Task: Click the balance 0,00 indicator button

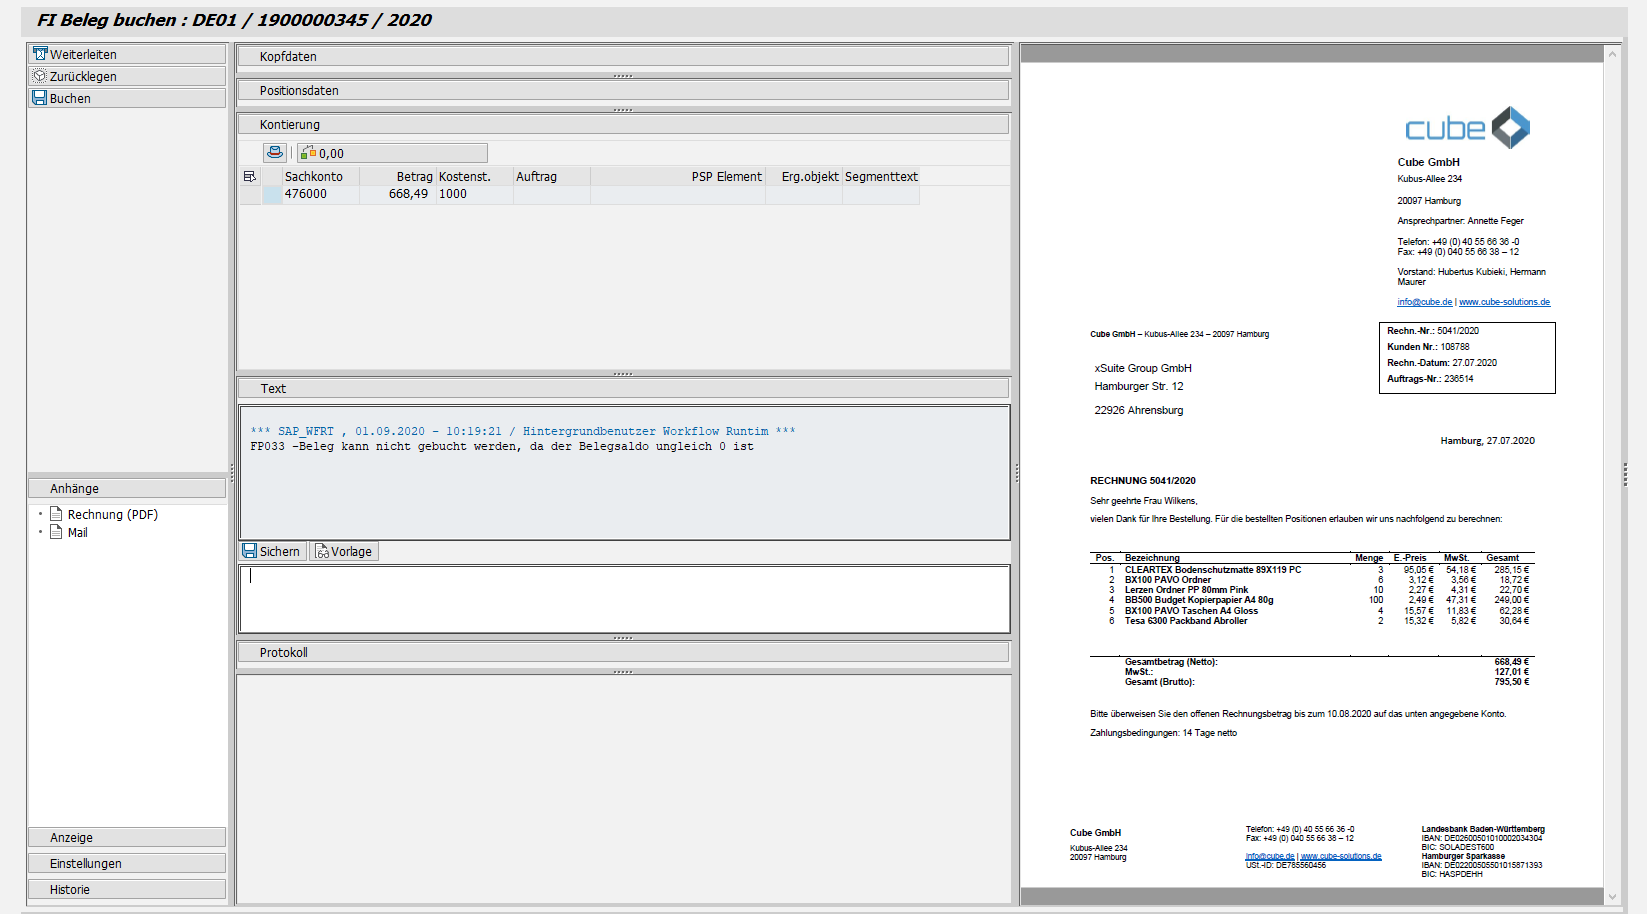Action: (x=392, y=153)
